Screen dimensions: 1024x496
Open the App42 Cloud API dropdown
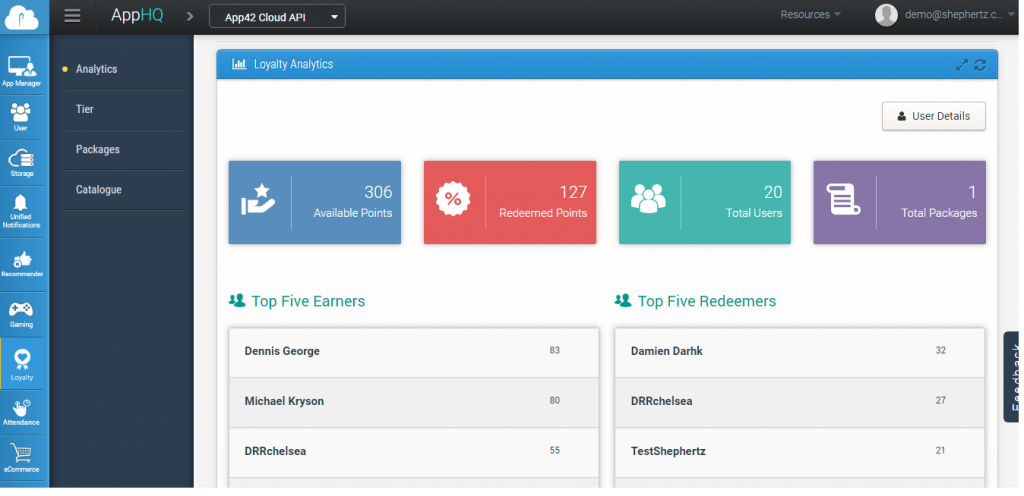[277, 16]
